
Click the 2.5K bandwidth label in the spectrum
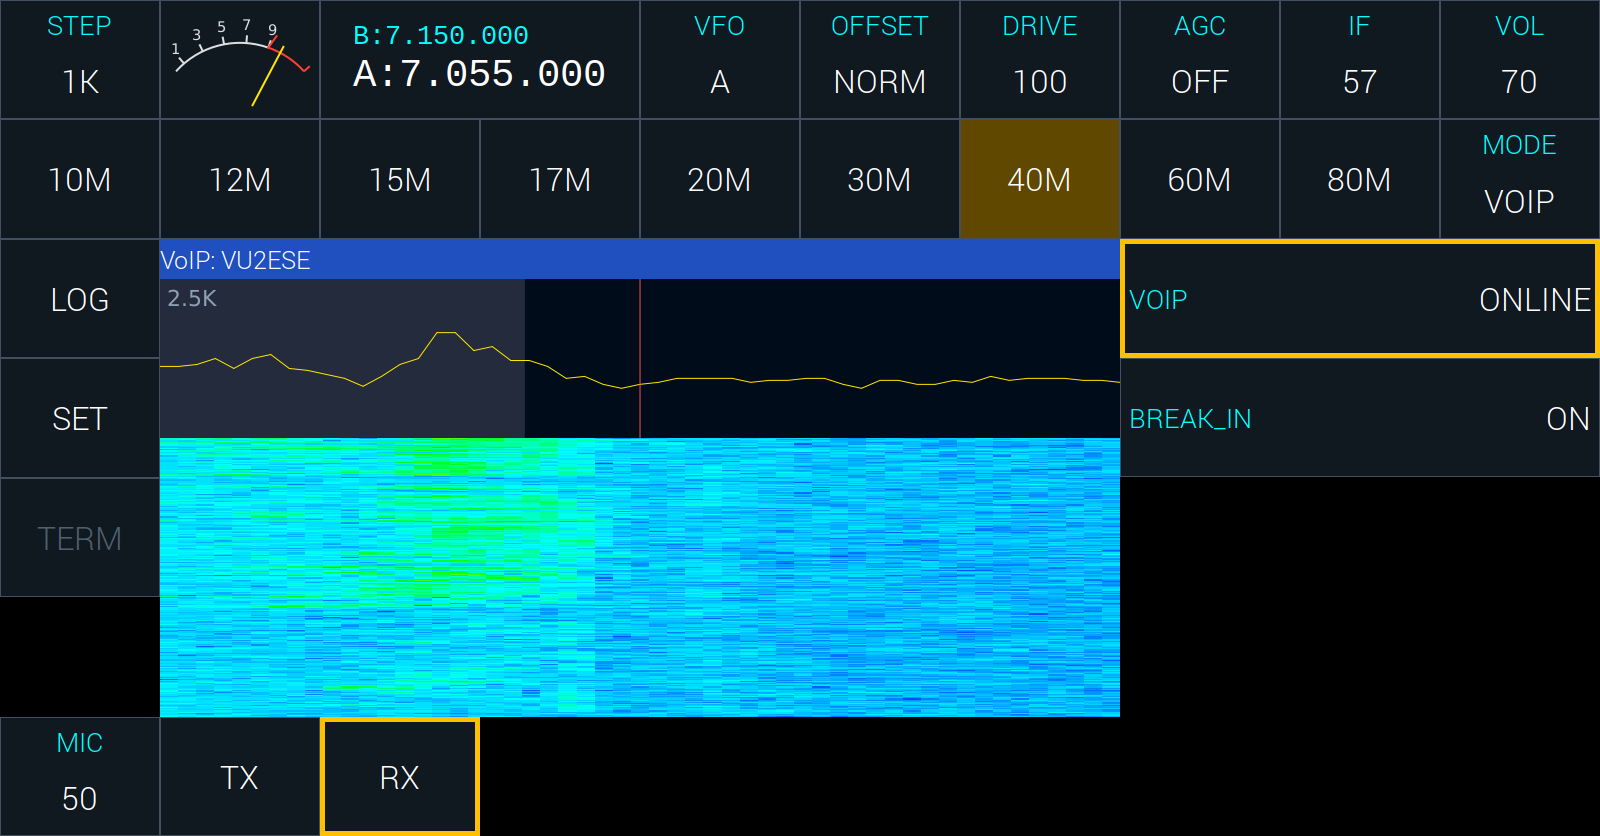192,298
